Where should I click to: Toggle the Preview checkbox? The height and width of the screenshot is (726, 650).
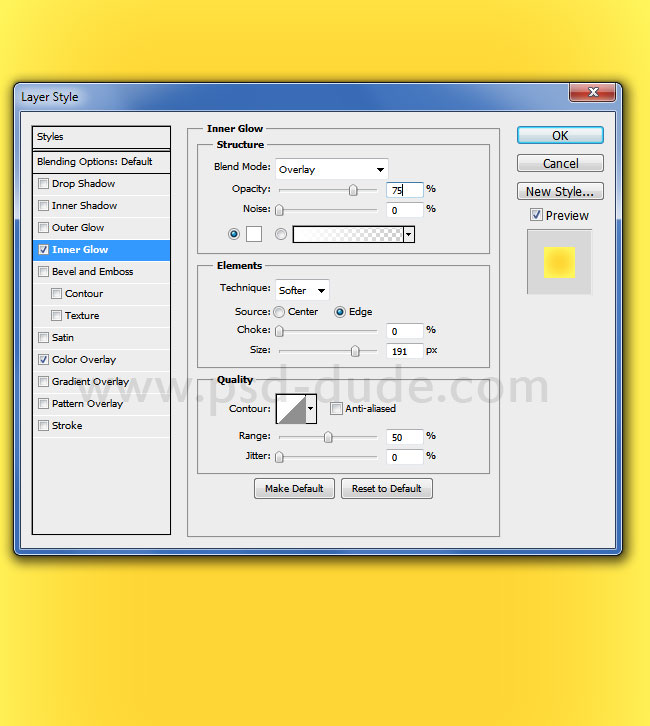pos(536,215)
